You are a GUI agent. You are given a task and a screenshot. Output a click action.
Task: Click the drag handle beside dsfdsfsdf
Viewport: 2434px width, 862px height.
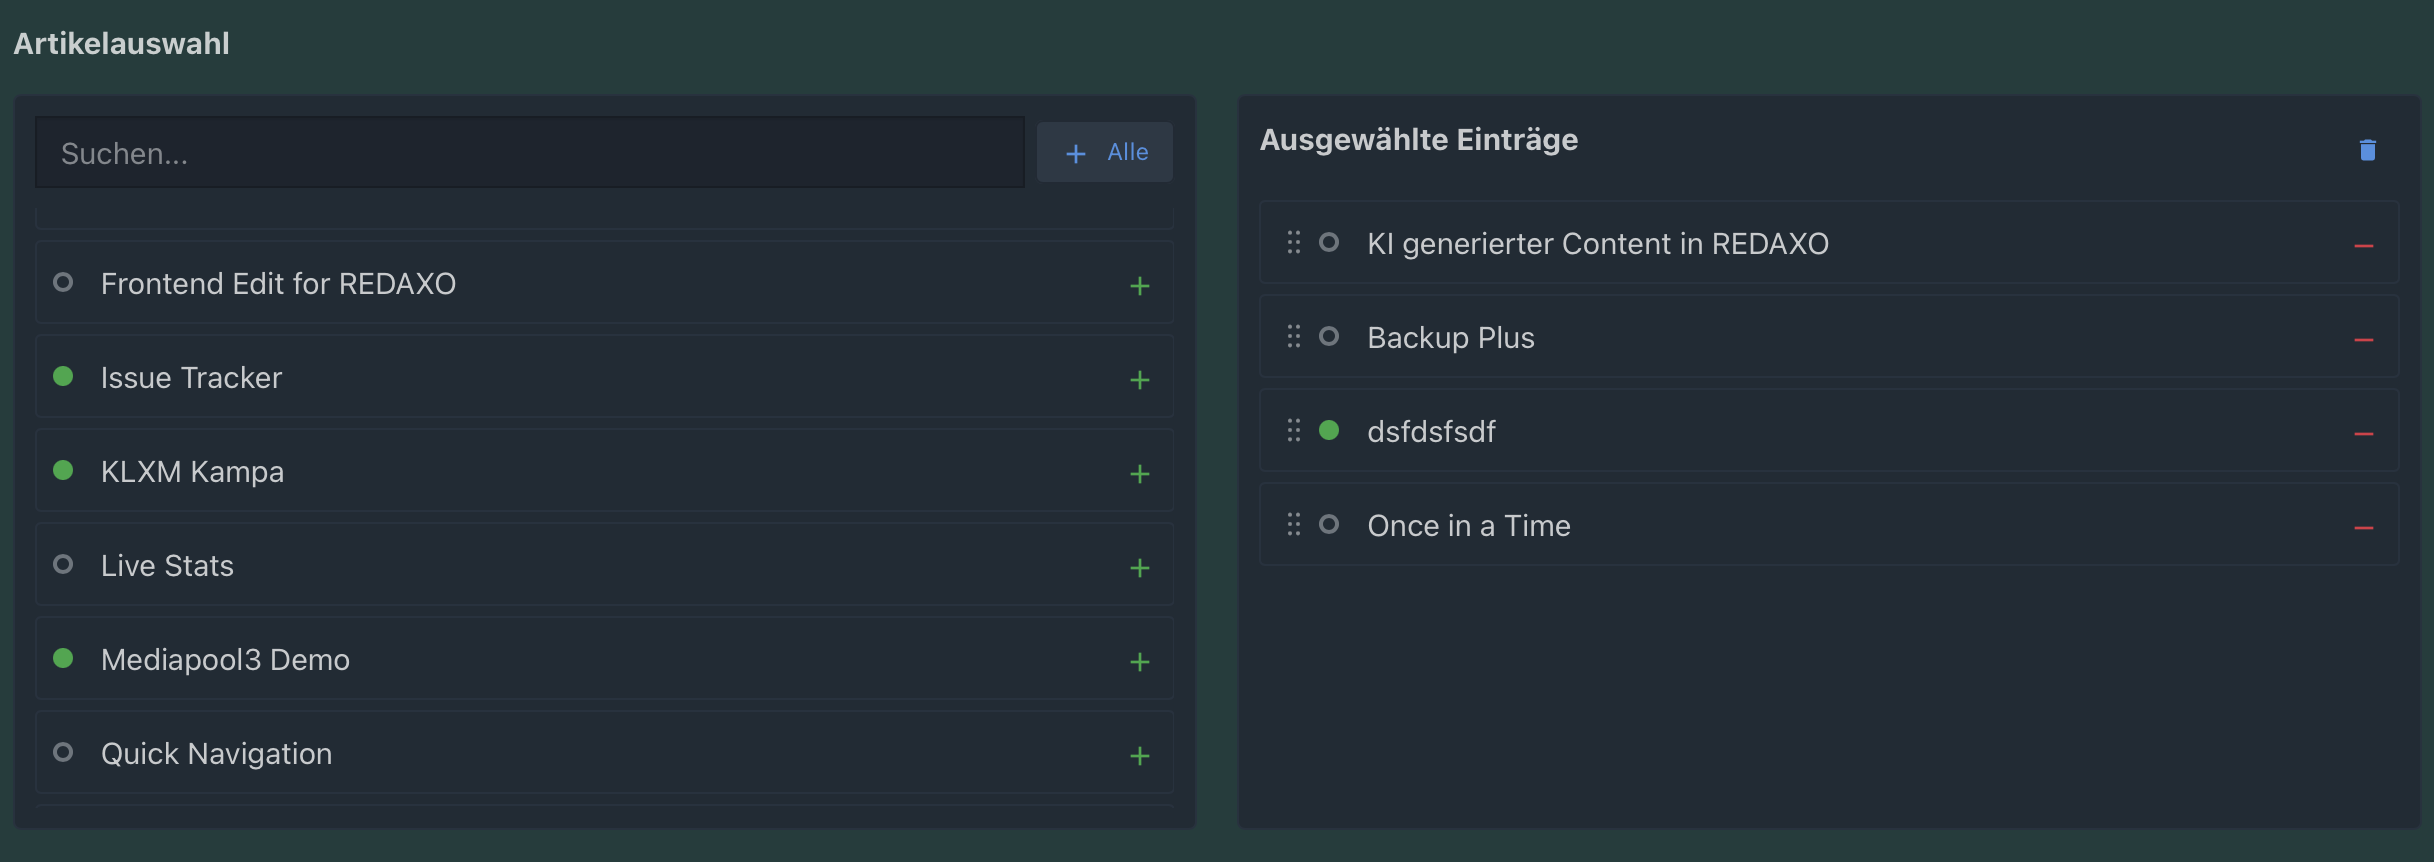click(1293, 430)
